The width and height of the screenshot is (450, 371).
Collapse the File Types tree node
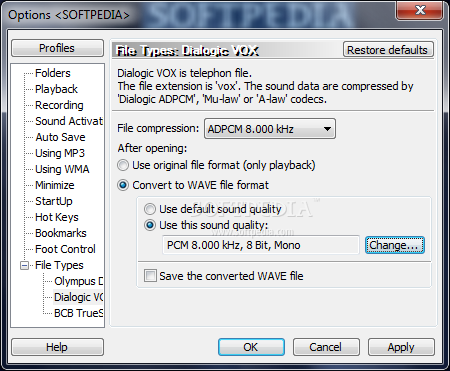point(24,265)
